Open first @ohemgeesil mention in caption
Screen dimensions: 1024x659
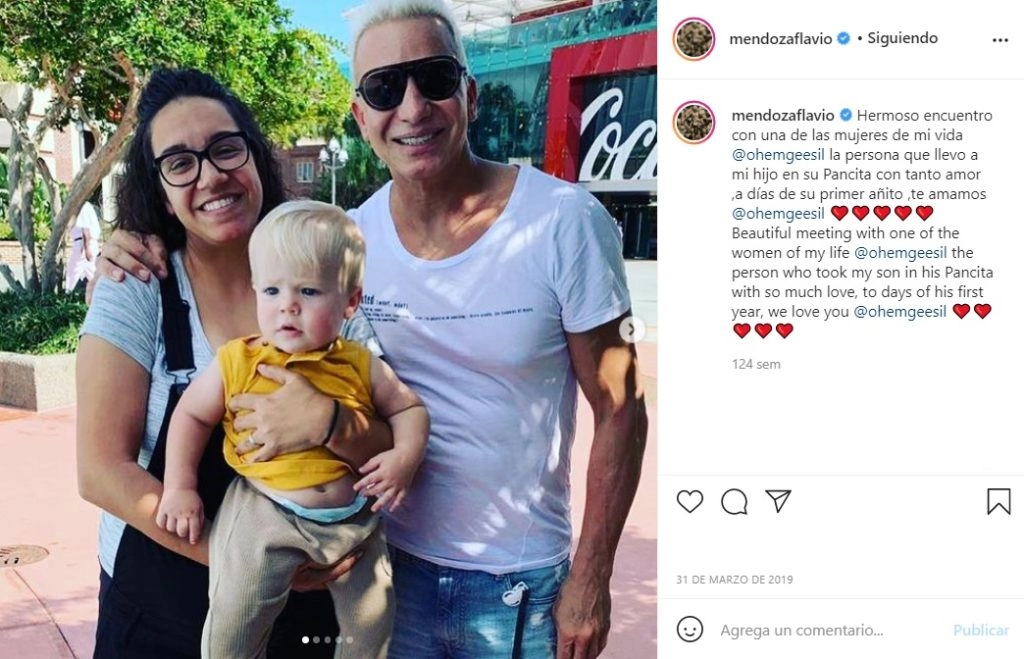pos(778,155)
